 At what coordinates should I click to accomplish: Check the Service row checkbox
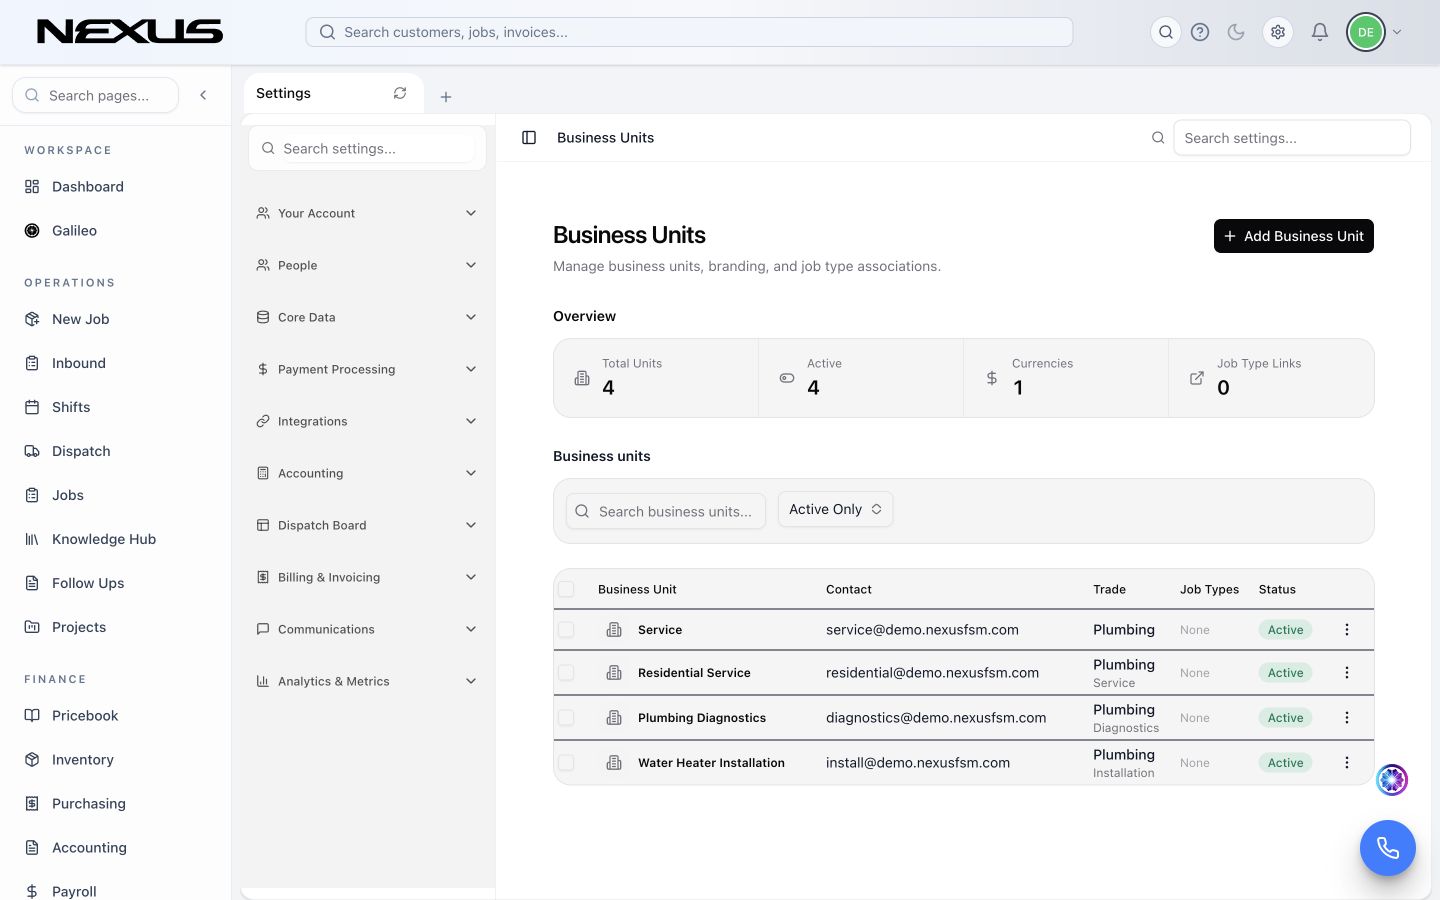point(566,630)
